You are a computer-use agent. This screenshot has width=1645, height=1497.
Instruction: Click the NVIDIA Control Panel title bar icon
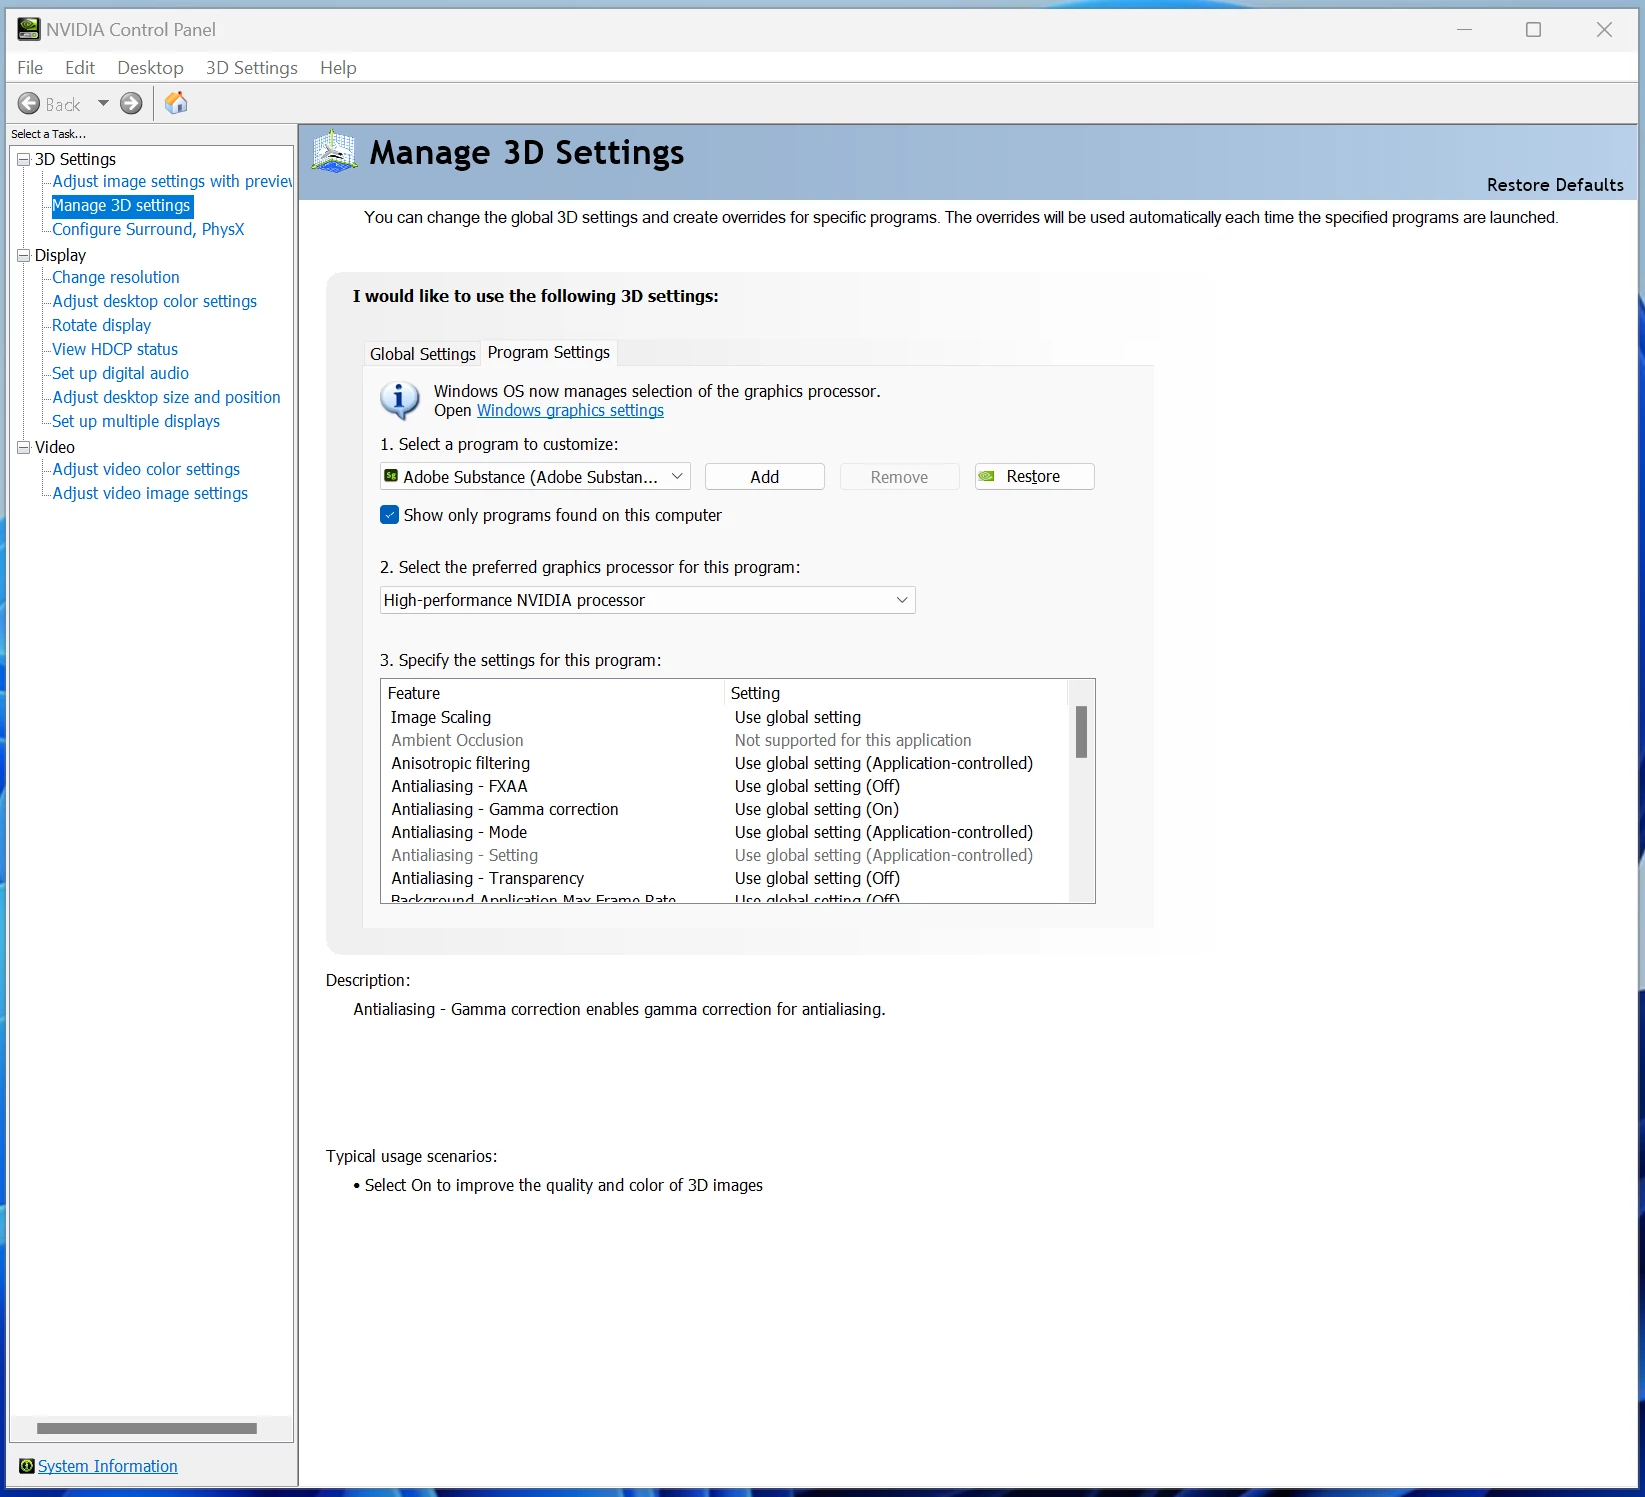28,29
